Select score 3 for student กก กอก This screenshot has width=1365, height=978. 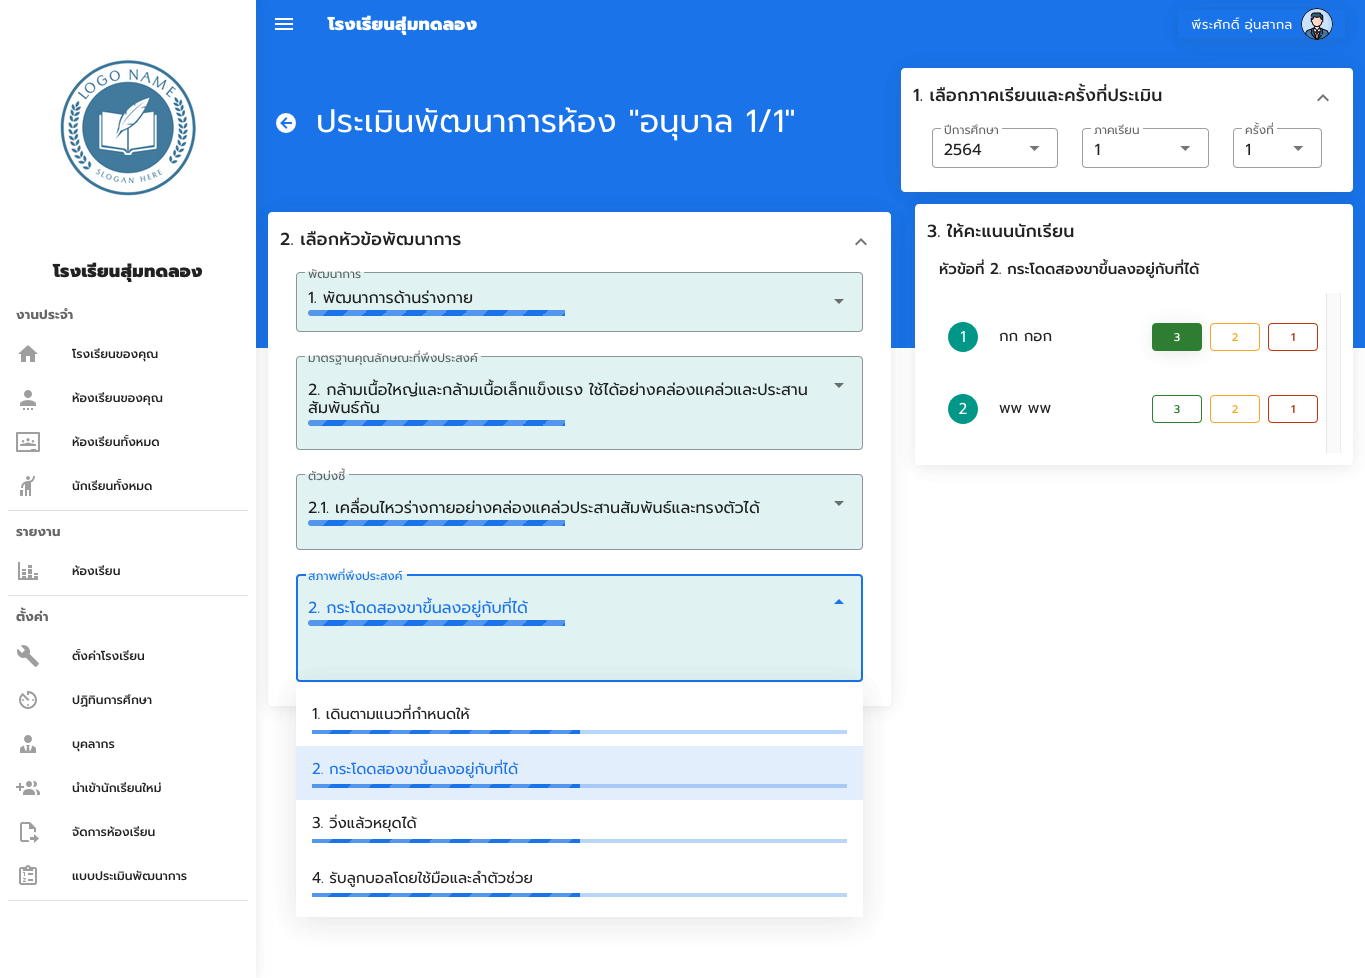pos(1176,337)
